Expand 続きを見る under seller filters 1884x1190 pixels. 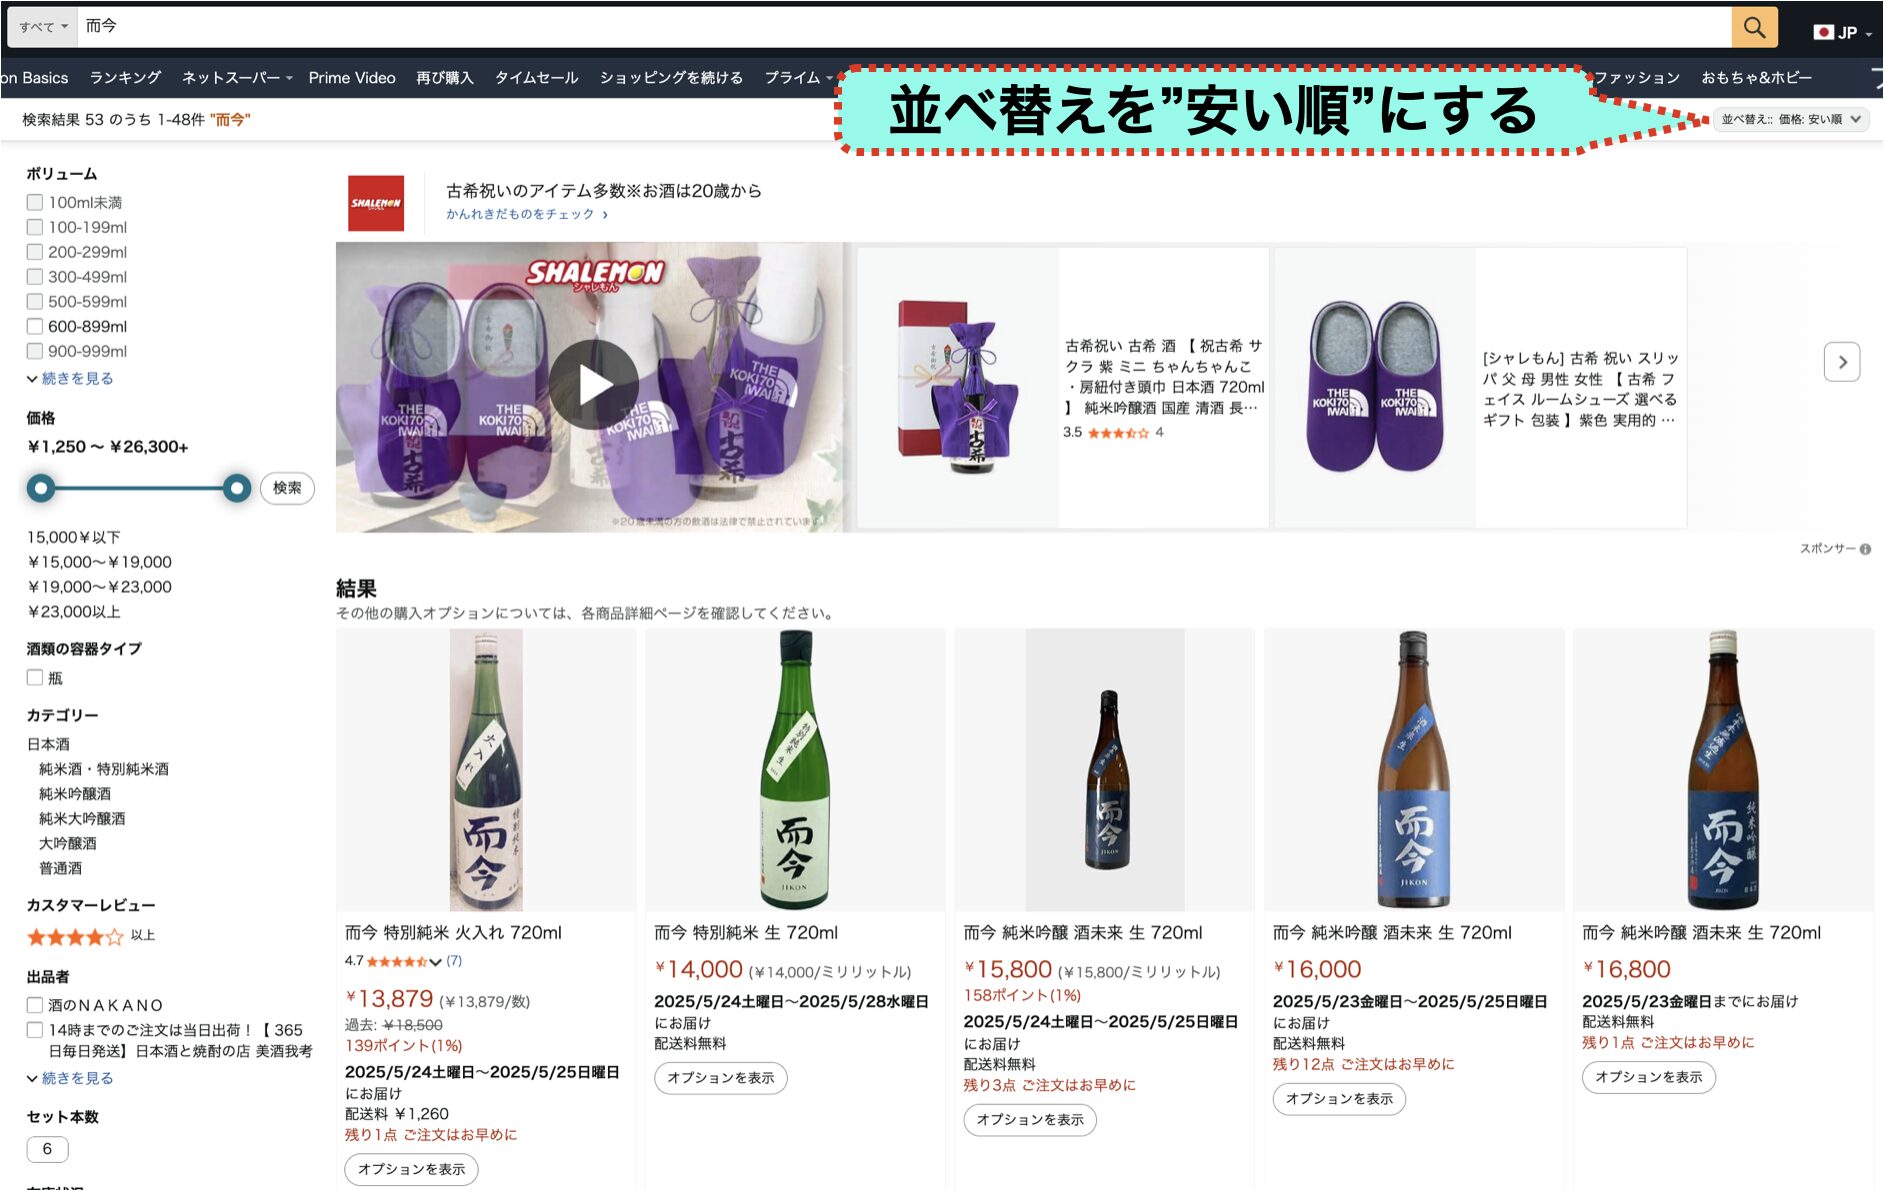point(70,1078)
